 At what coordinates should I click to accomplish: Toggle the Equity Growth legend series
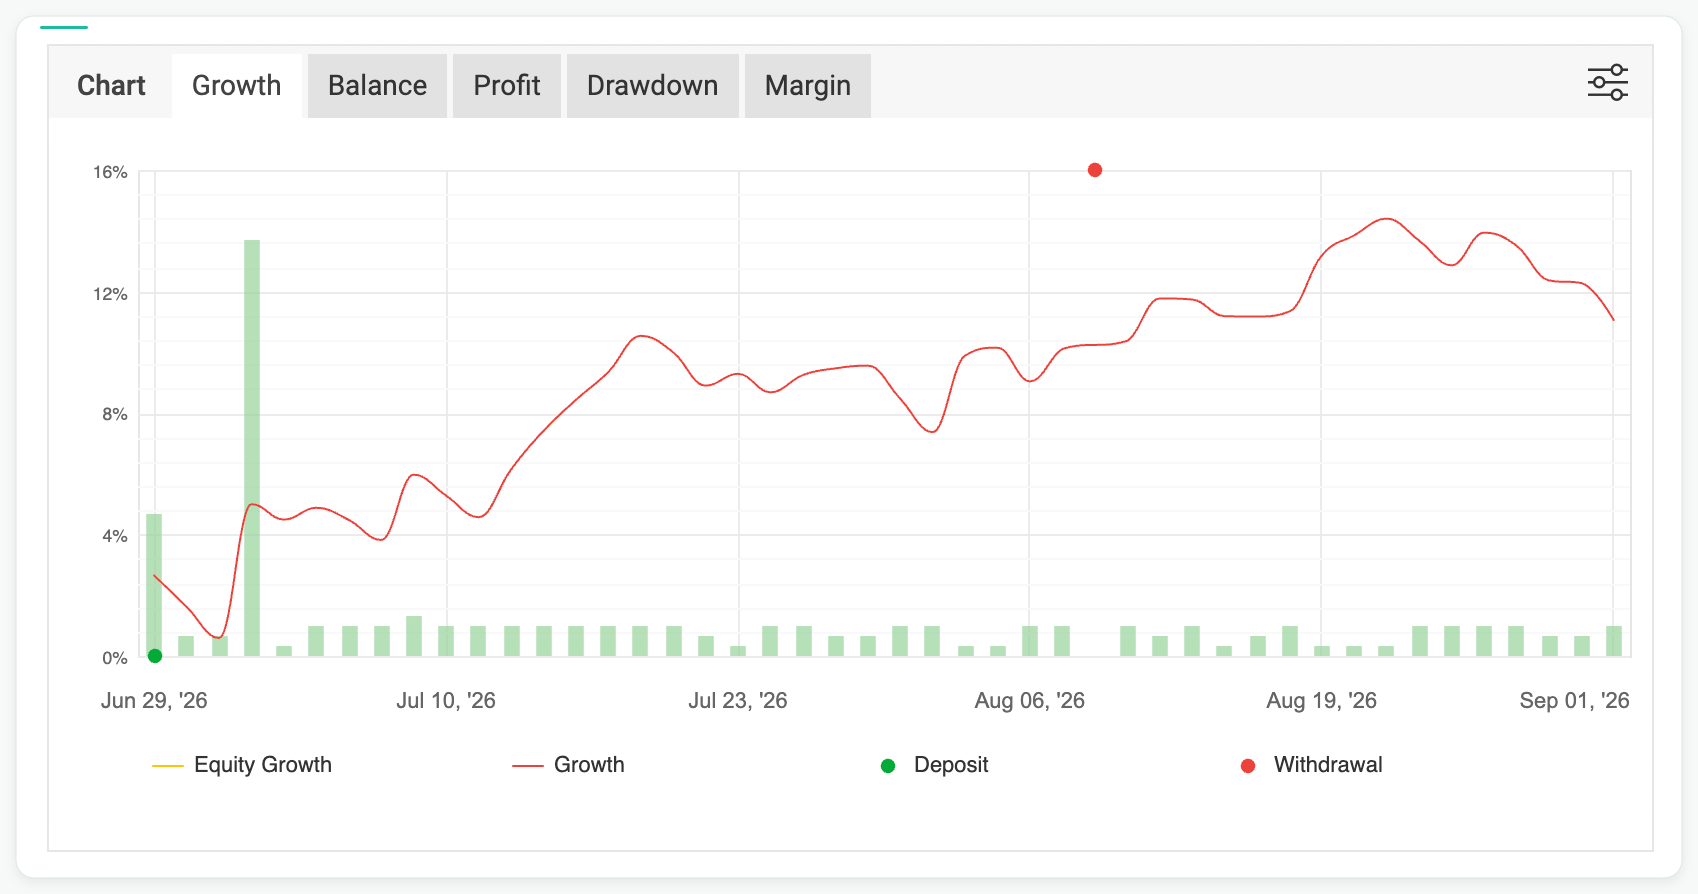[242, 765]
